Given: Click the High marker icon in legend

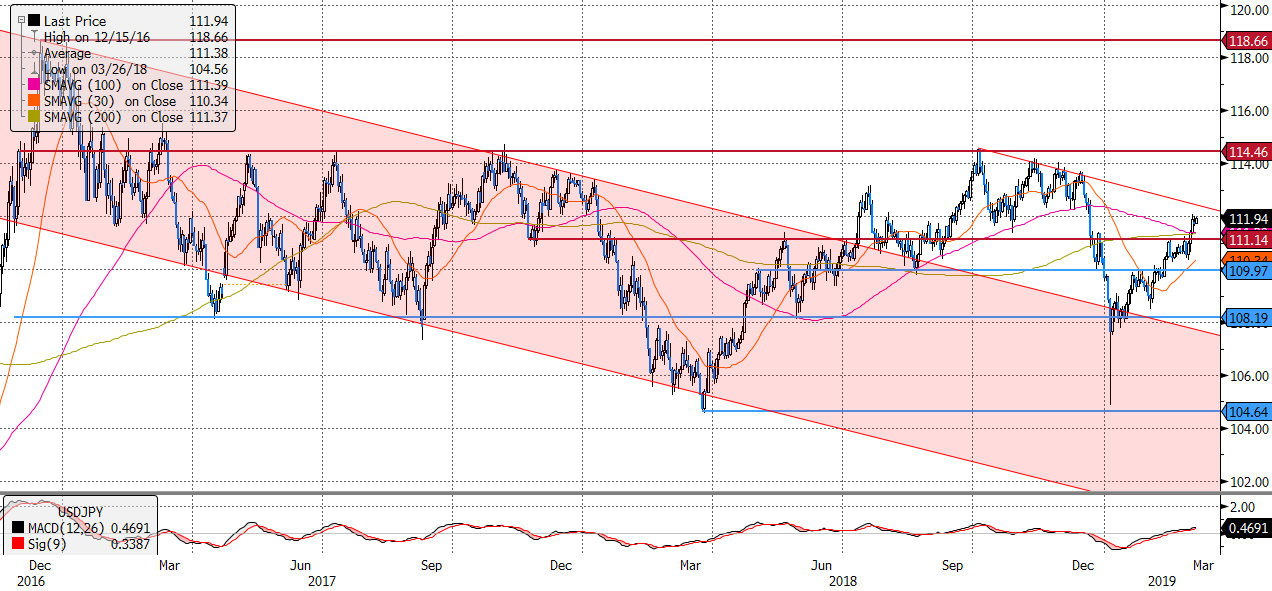Looking at the screenshot, I should [x=35, y=37].
